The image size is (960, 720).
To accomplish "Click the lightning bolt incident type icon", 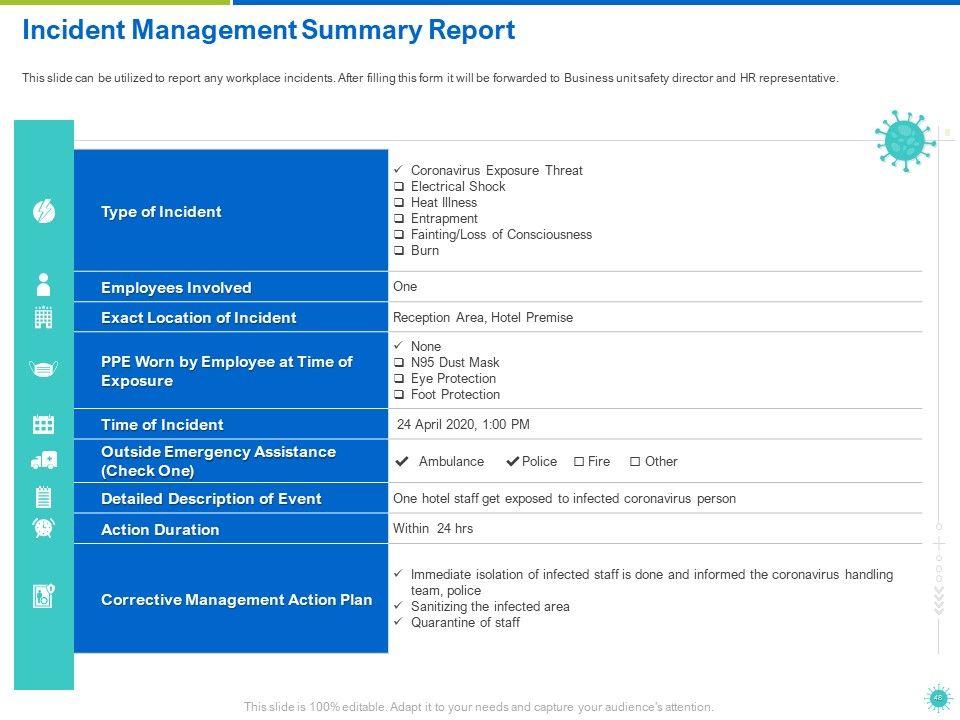I will coord(44,211).
